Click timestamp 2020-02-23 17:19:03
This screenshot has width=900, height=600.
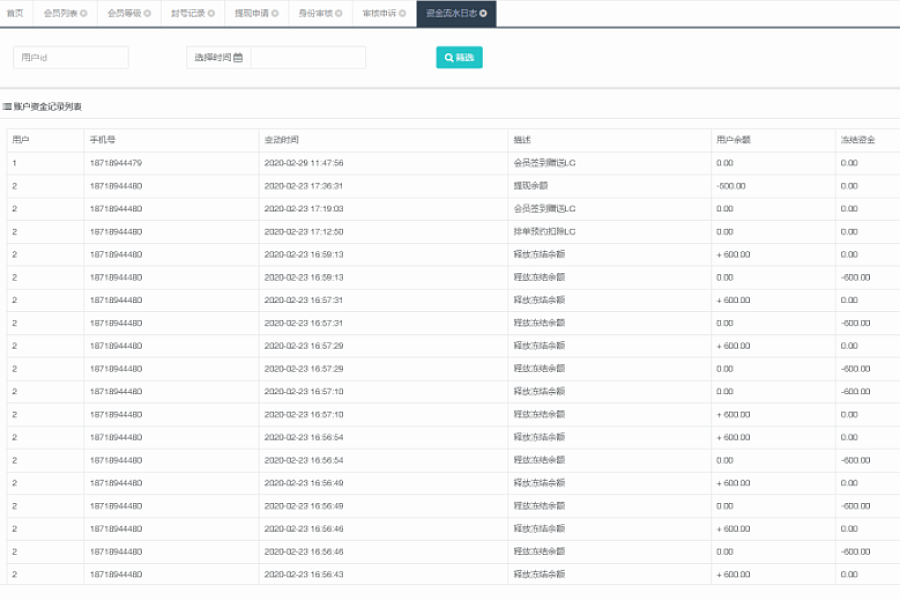click(304, 209)
